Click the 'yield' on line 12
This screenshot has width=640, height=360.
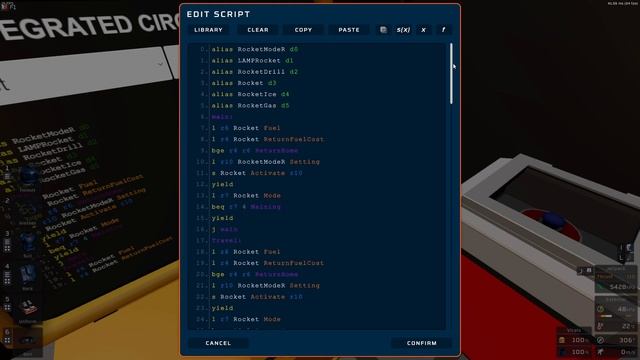coord(222,184)
